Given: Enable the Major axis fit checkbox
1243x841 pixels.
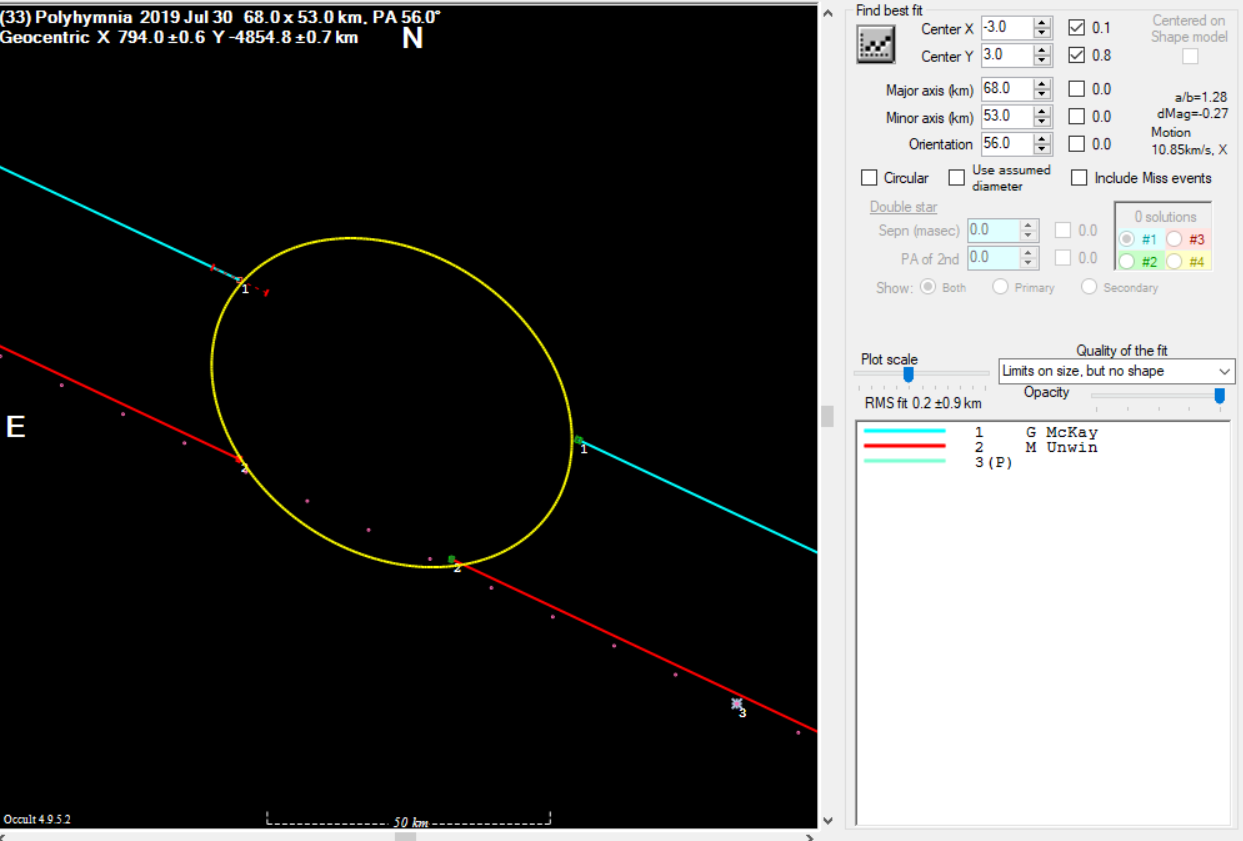Looking at the screenshot, I should click(1076, 89).
